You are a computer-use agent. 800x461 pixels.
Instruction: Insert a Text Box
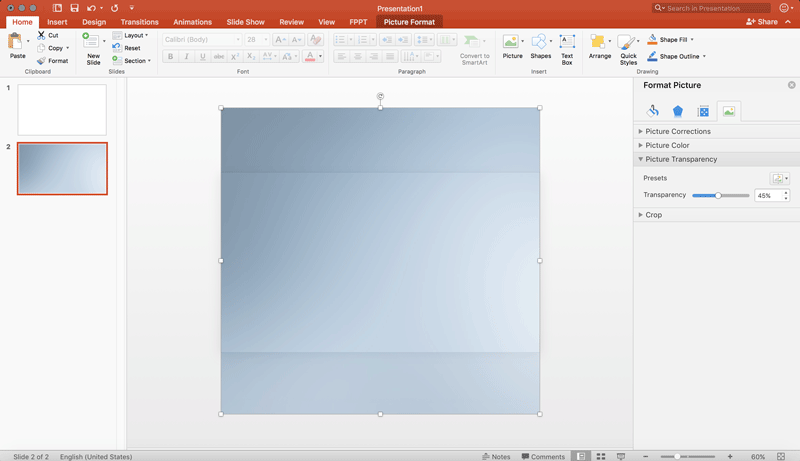click(x=567, y=43)
